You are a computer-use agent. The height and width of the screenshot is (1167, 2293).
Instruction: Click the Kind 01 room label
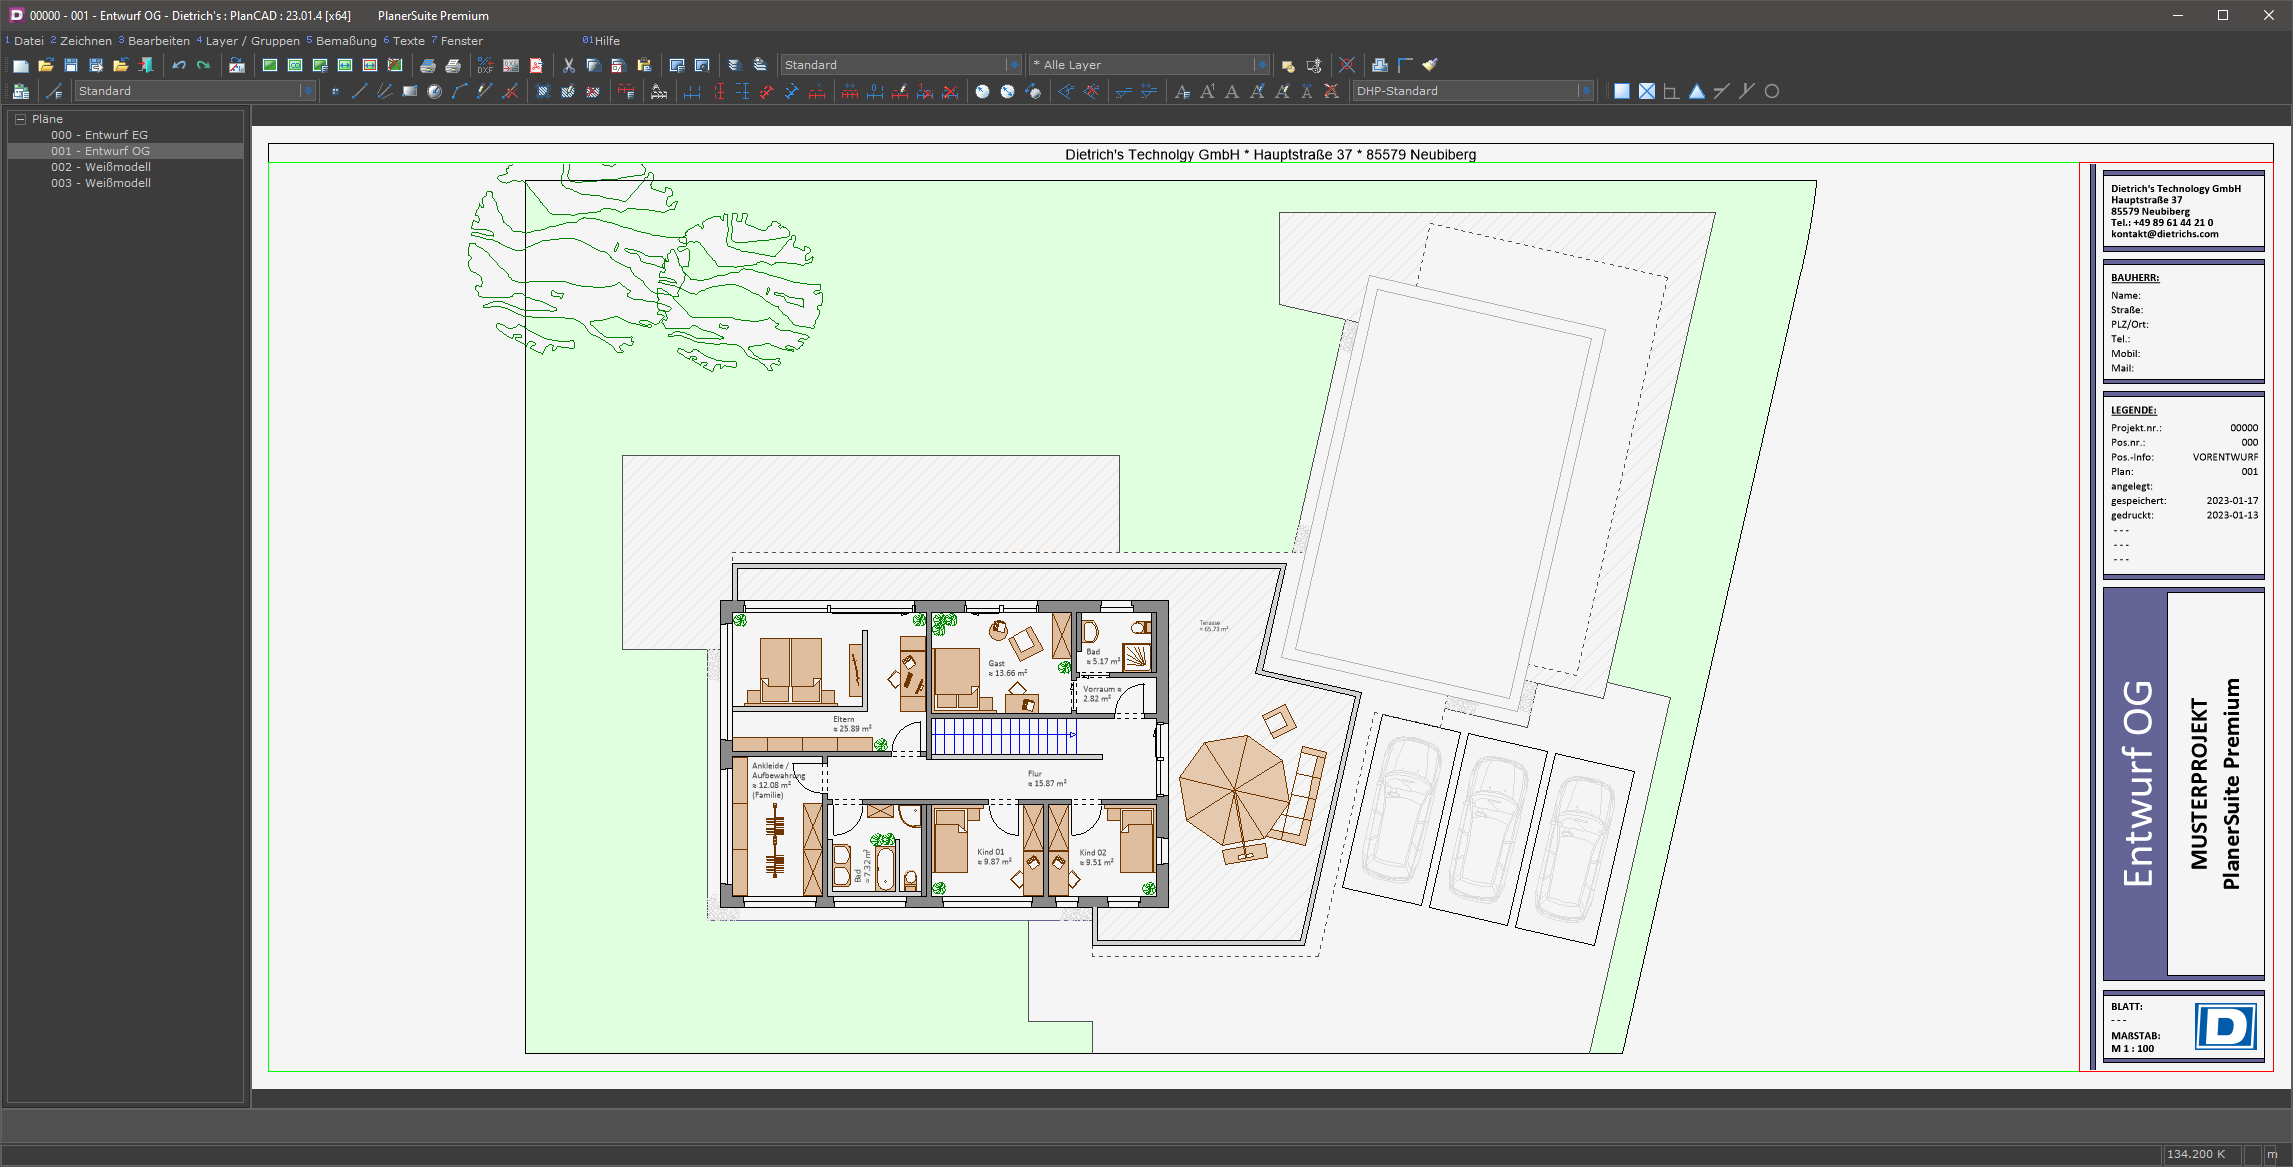click(994, 857)
